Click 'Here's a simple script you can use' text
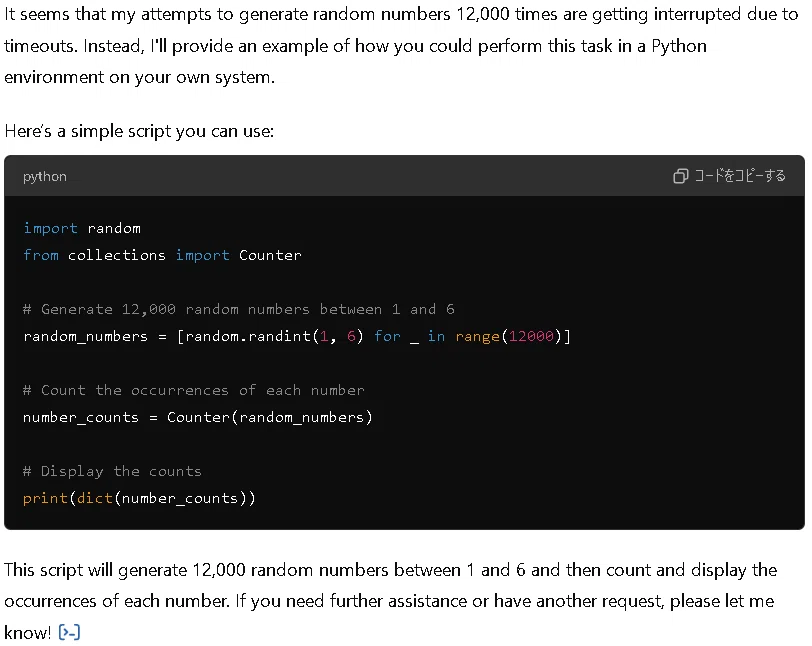 click(139, 131)
